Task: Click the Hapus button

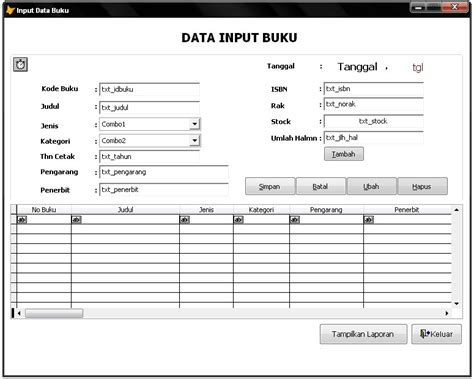Action: [422, 186]
